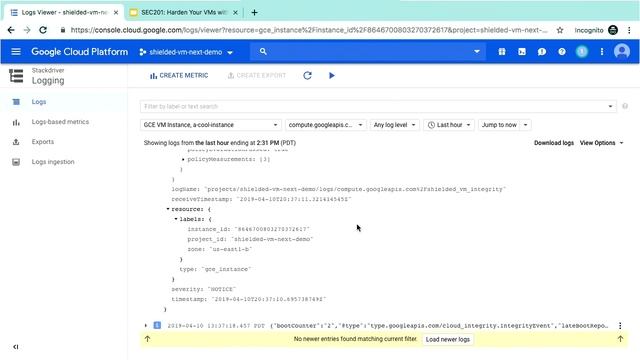
Task: Start streaming logs with play icon
Action: point(332,76)
